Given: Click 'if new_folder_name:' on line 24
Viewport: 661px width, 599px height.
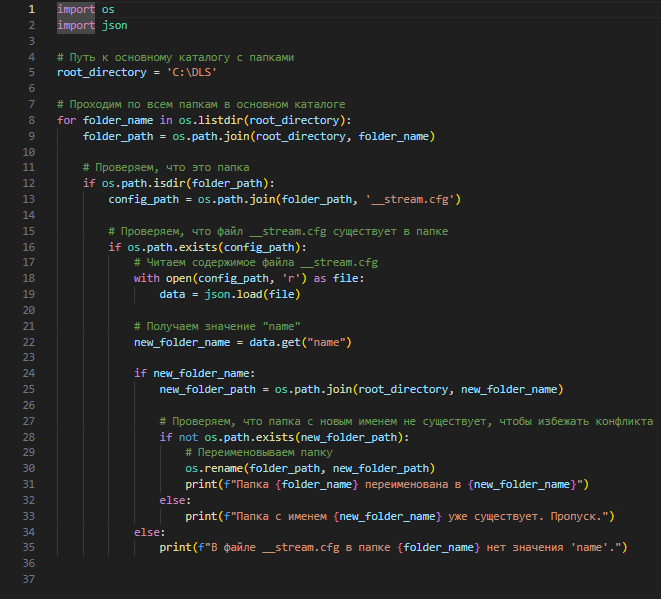Looking at the screenshot, I should coord(195,374).
